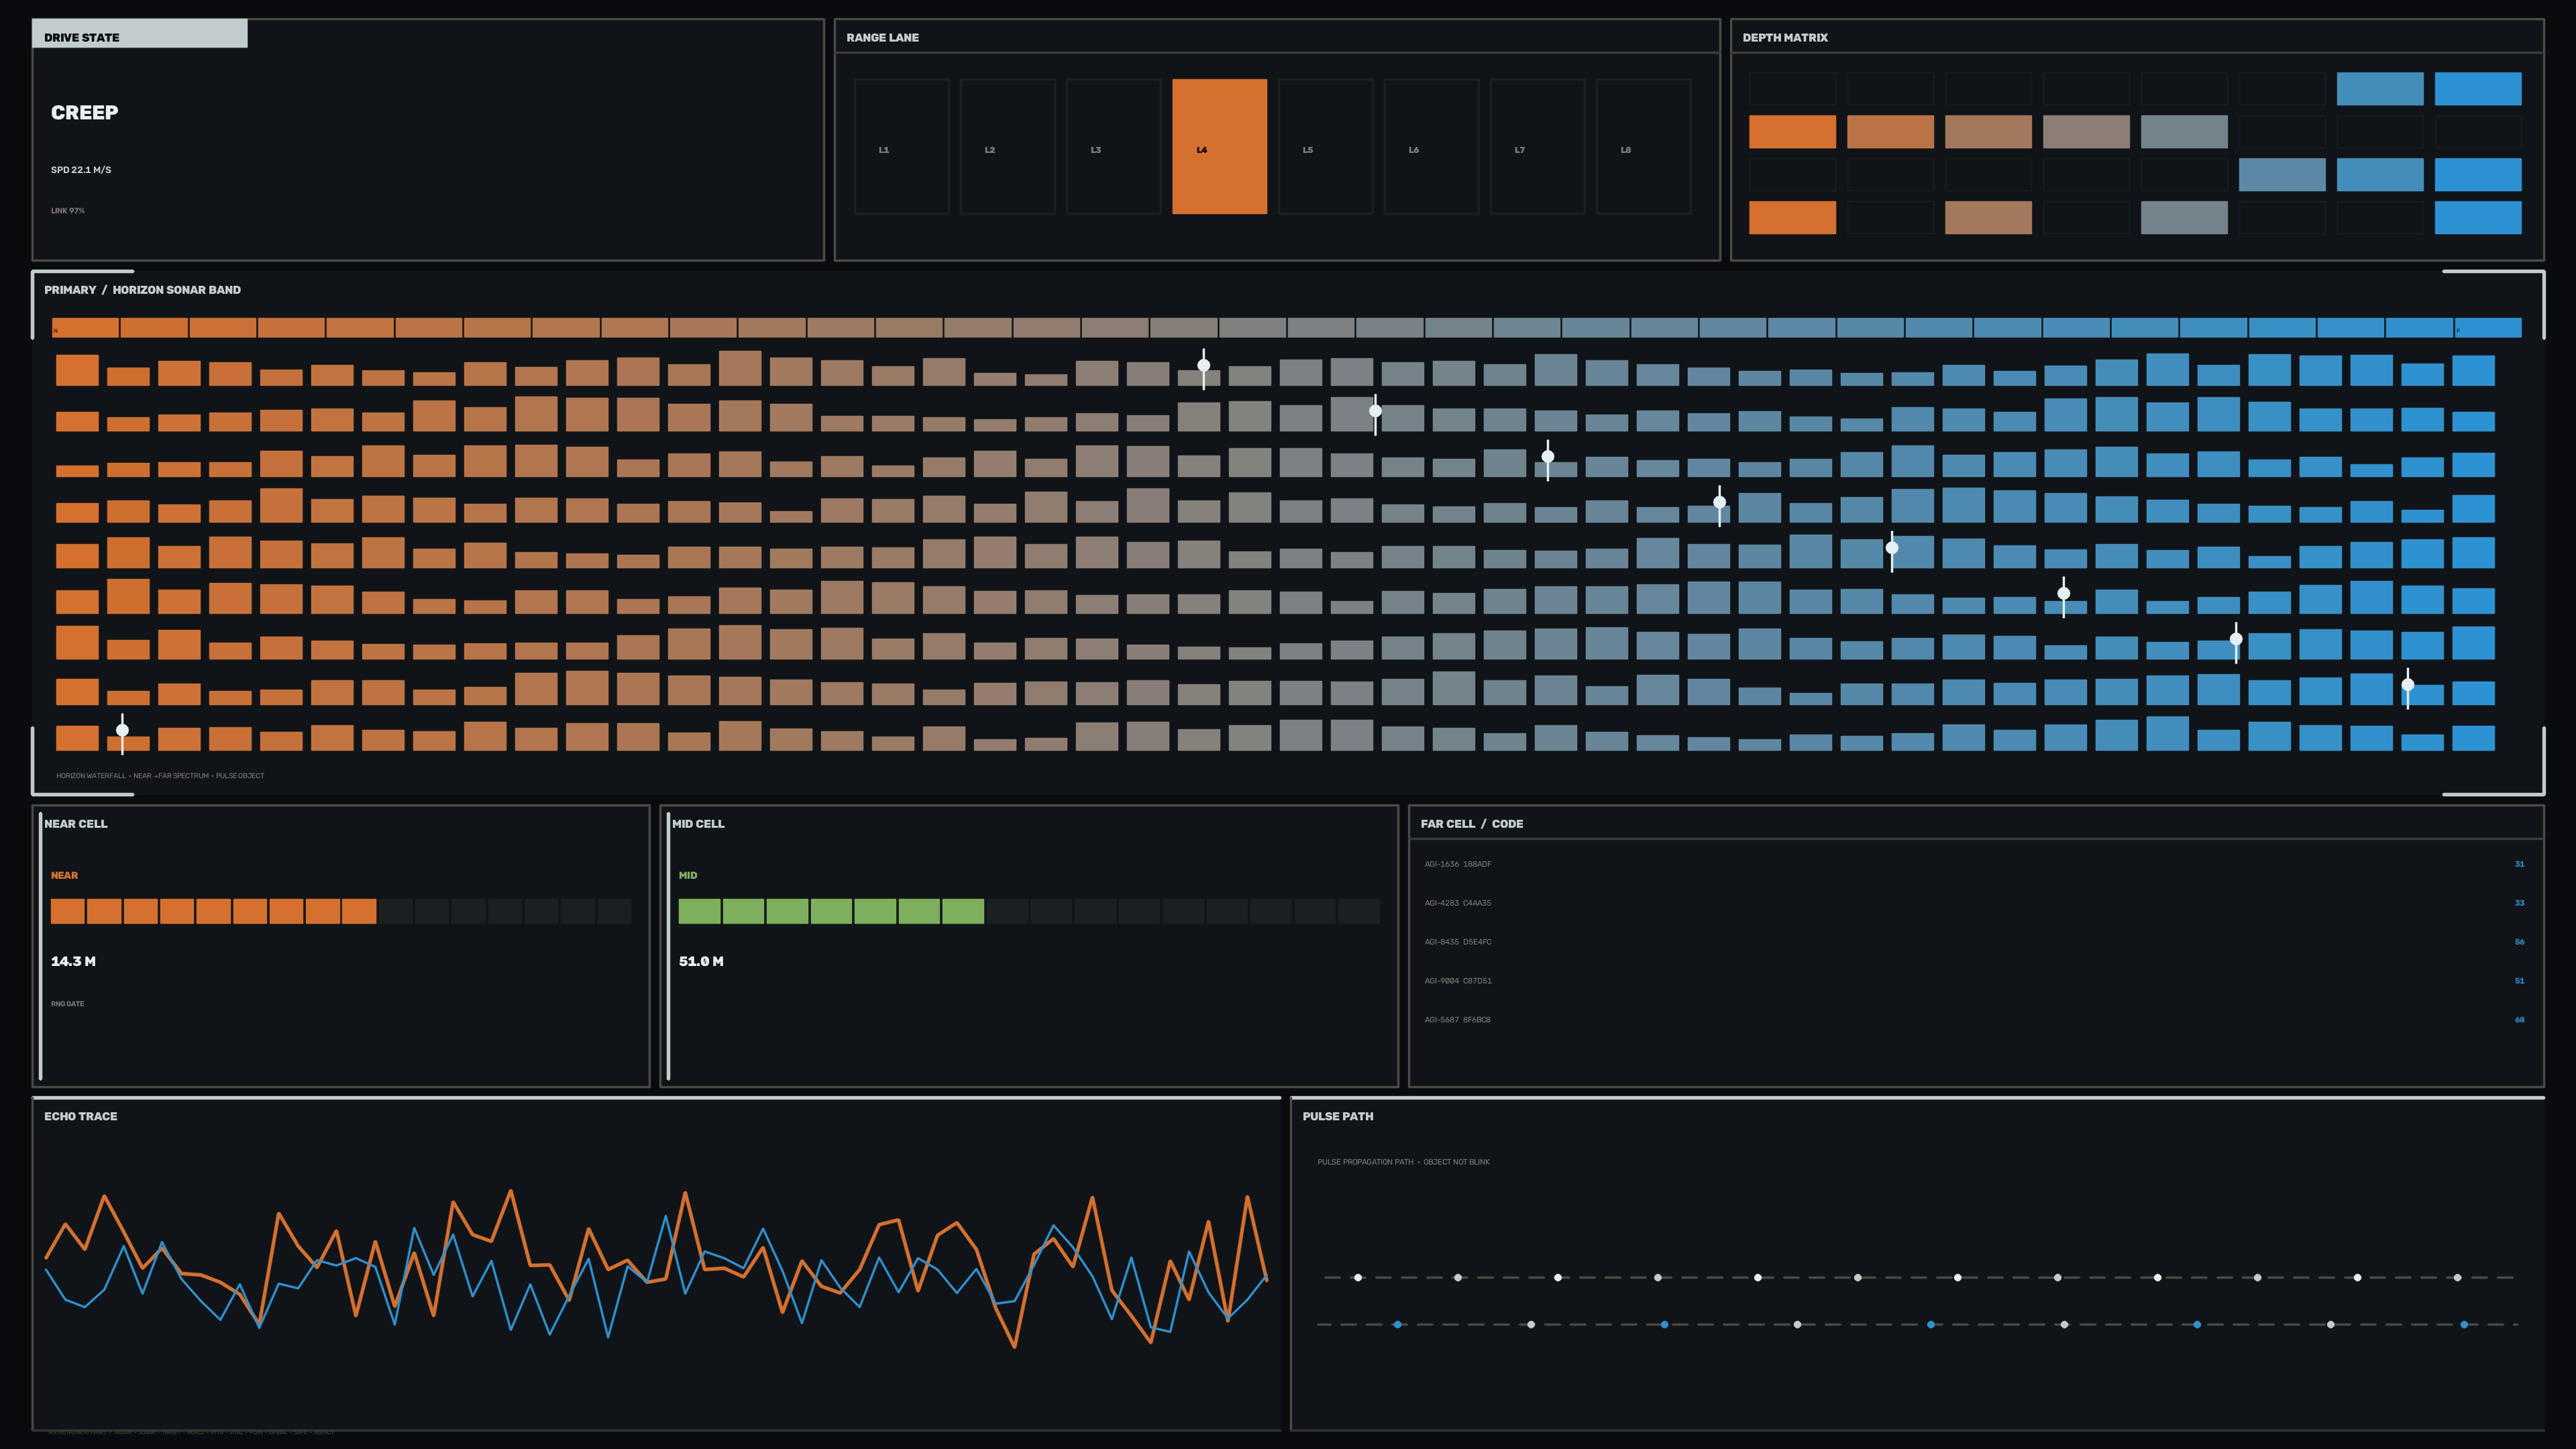Select the bottom-left orange Depth Matrix cell
Viewport: 2576px width, 1449px height.
[1792, 218]
